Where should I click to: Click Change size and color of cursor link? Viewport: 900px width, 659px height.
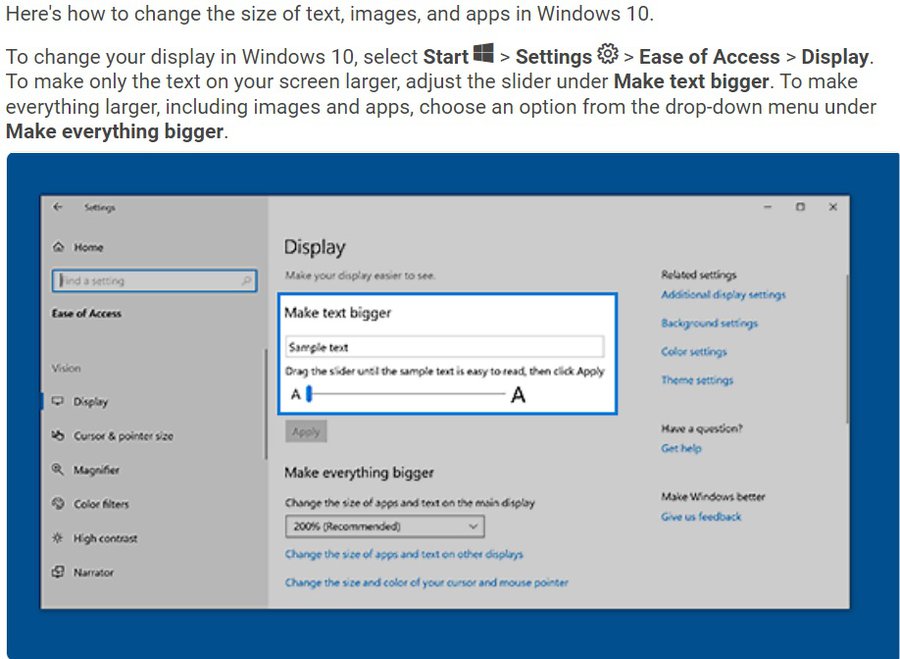click(x=426, y=583)
